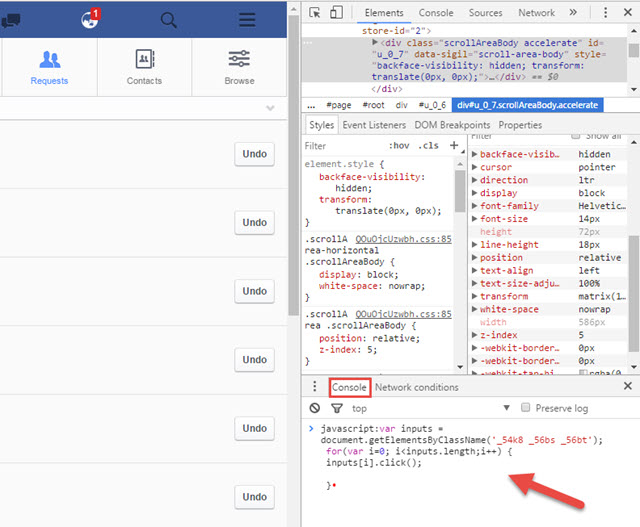Close the DevTools panel
The width and height of the screenshot is (640, 527).
click(x=628, y=12)
